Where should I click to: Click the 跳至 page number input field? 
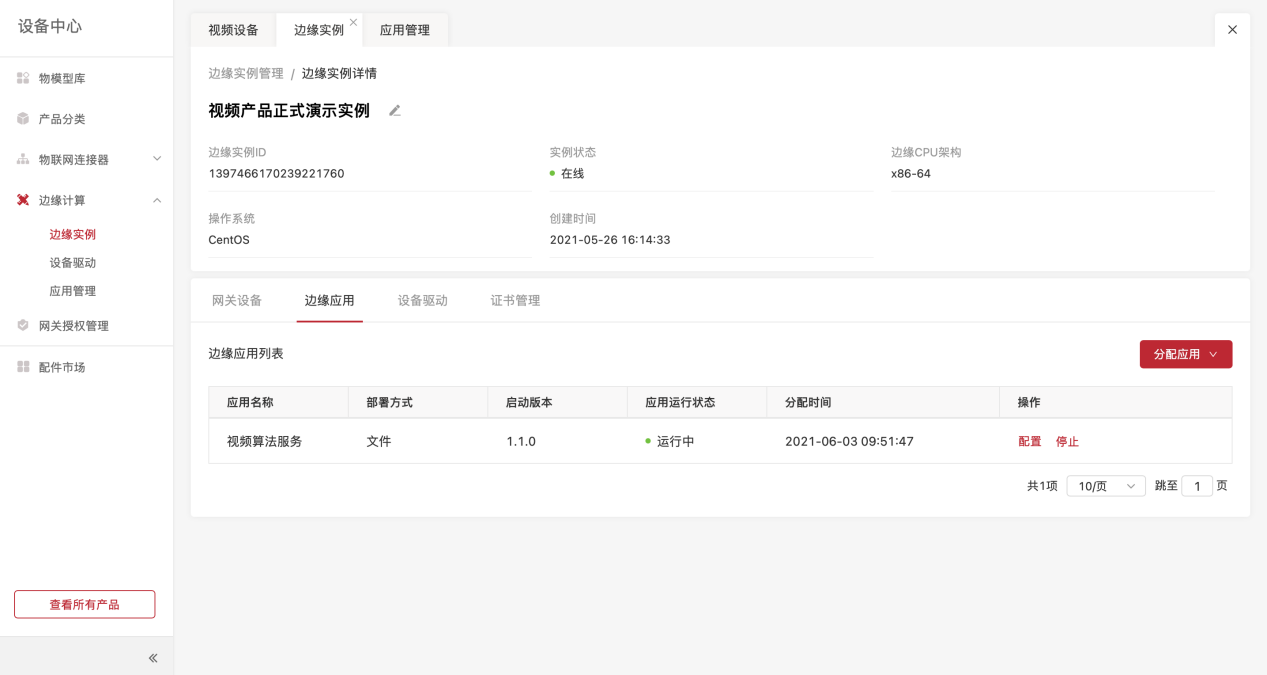pos(1196,486)
